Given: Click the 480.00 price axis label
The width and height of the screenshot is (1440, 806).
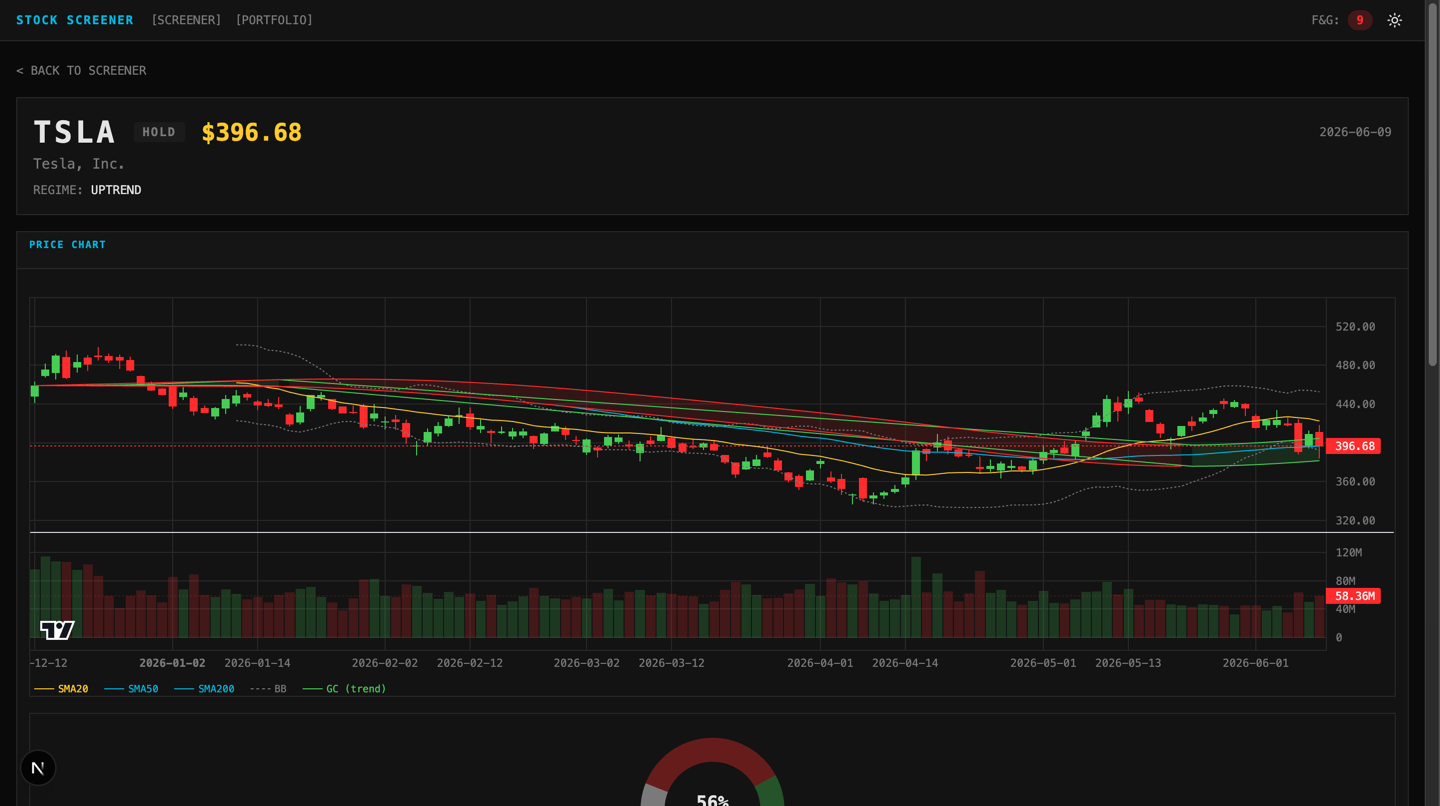Looking at the screenshot, I should coord(1355,366).
